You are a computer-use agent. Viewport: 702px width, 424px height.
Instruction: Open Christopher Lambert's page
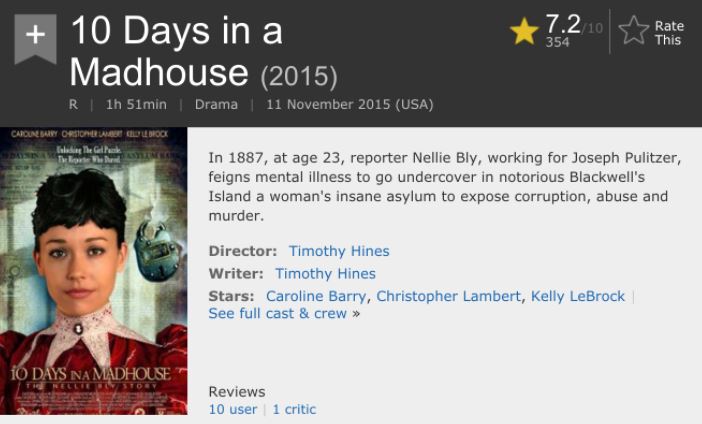point(449,296)
